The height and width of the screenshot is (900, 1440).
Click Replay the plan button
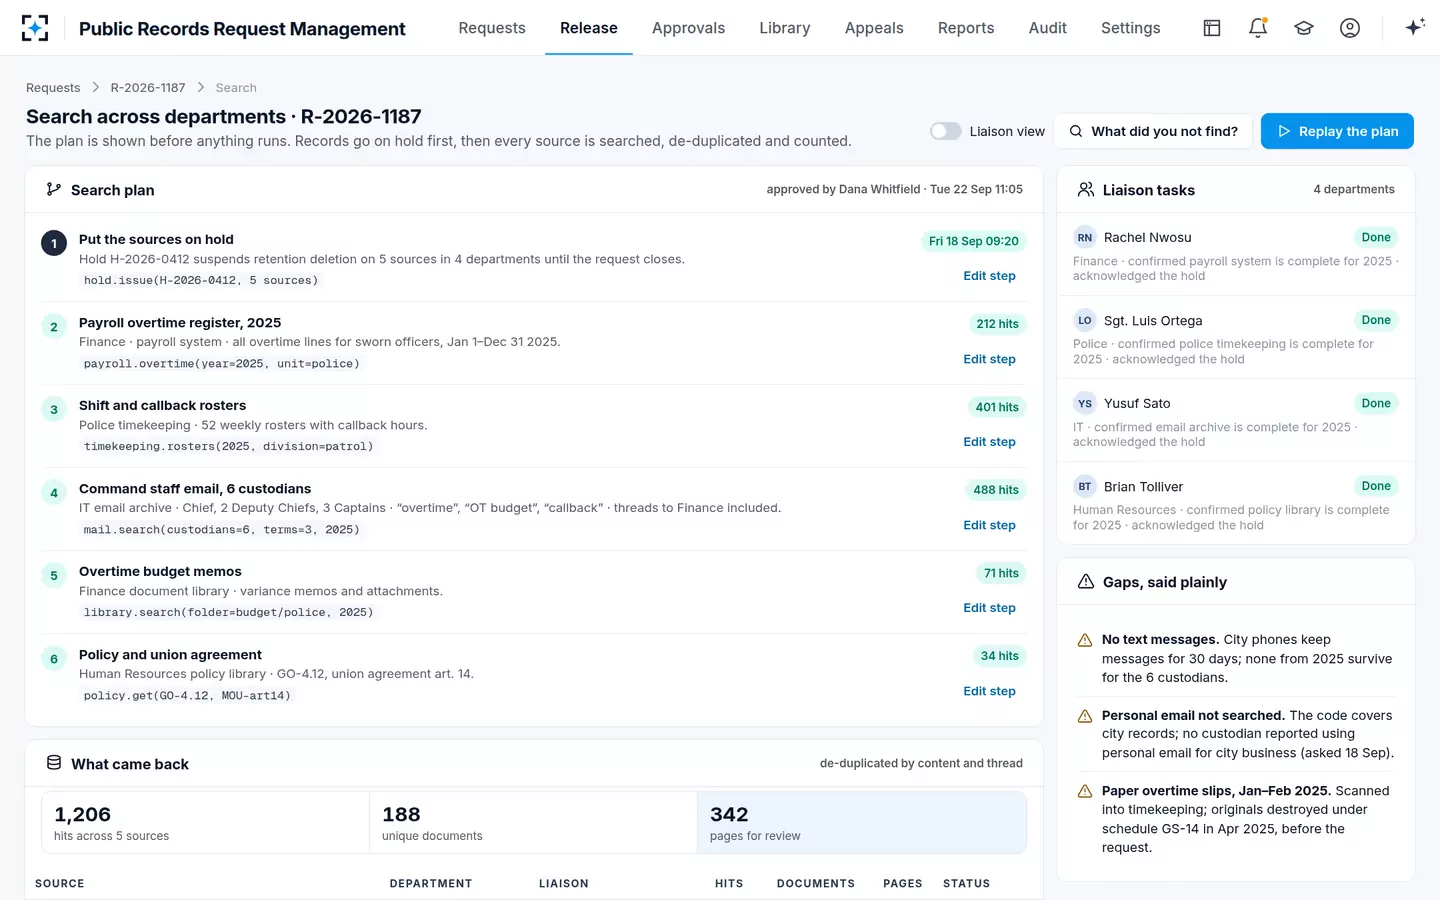click(1337, 131)
